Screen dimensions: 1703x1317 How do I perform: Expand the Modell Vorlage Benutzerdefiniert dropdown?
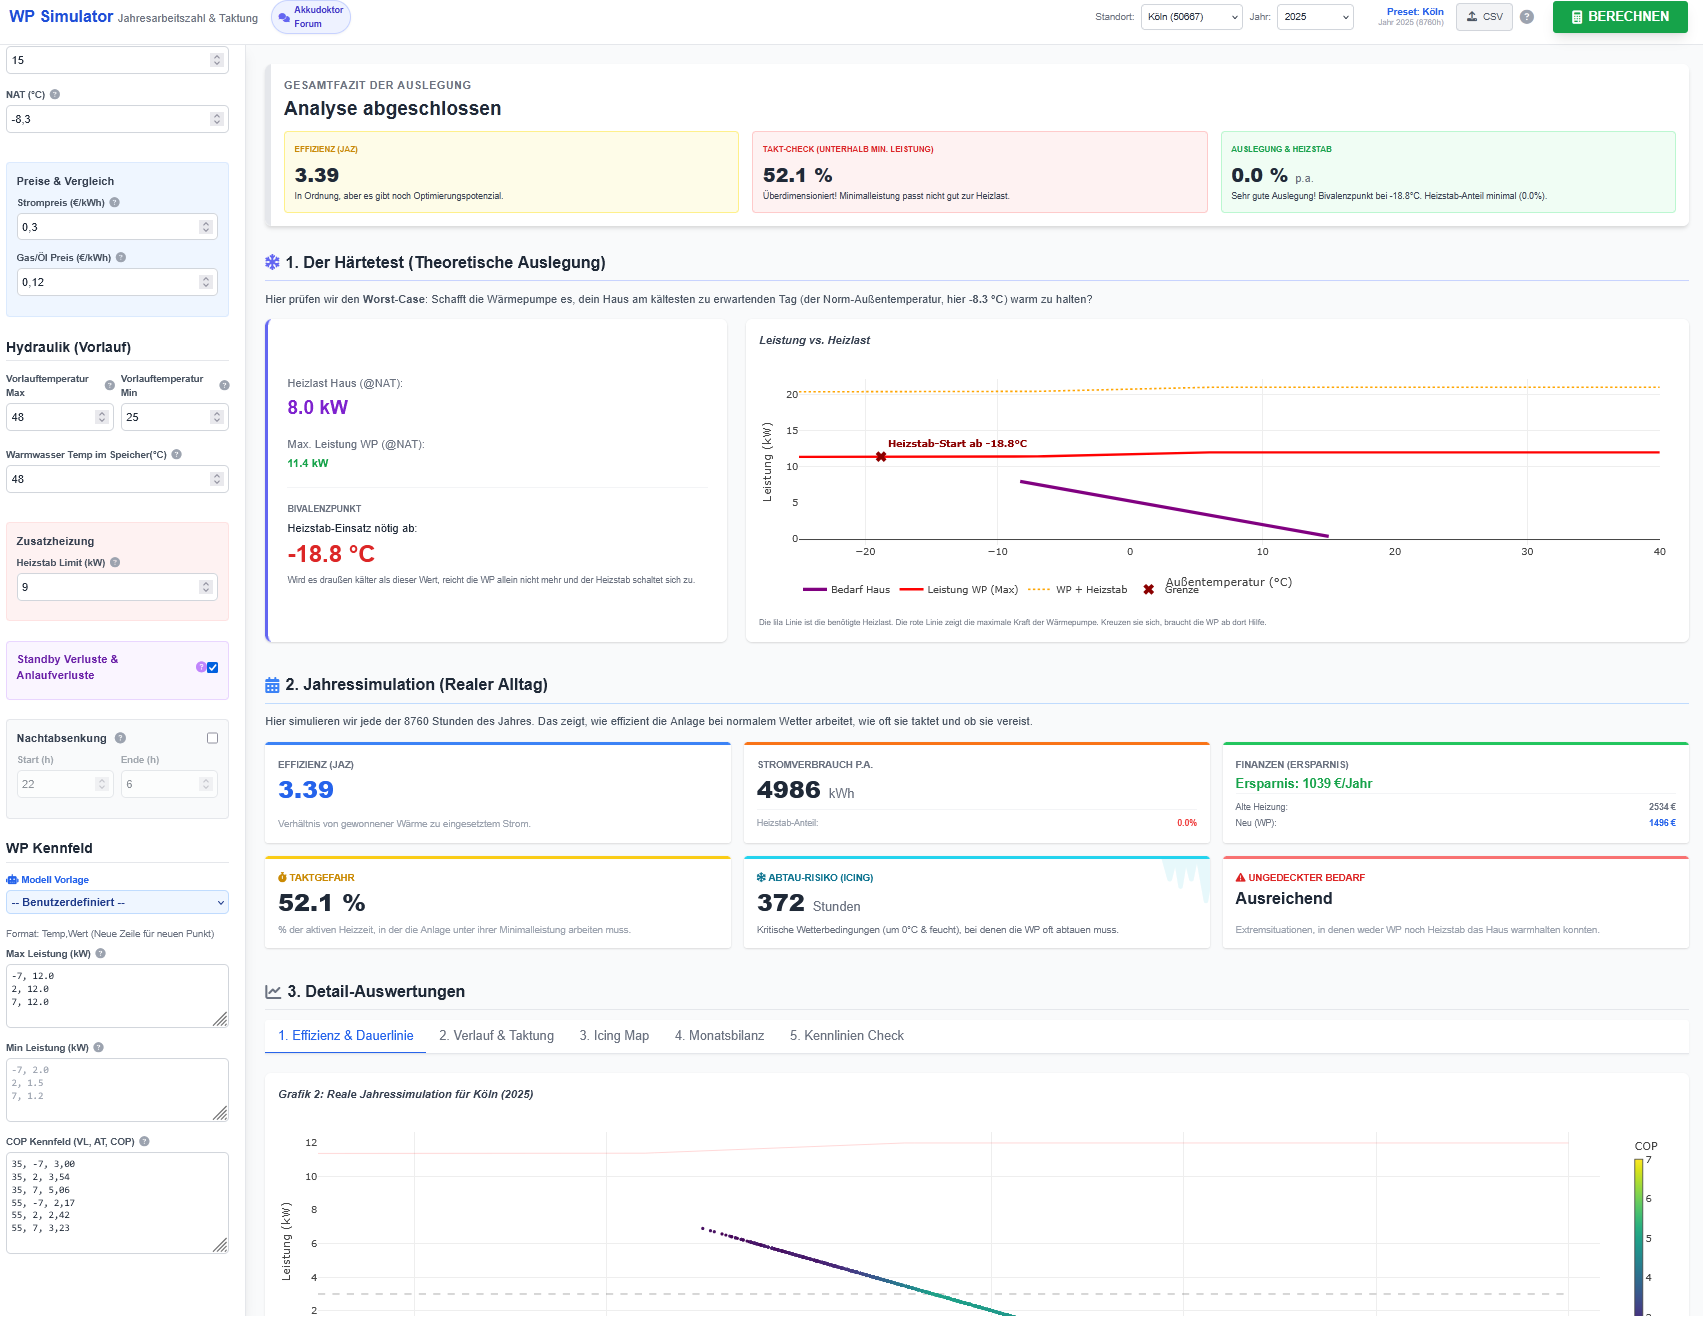click(117, 902)
